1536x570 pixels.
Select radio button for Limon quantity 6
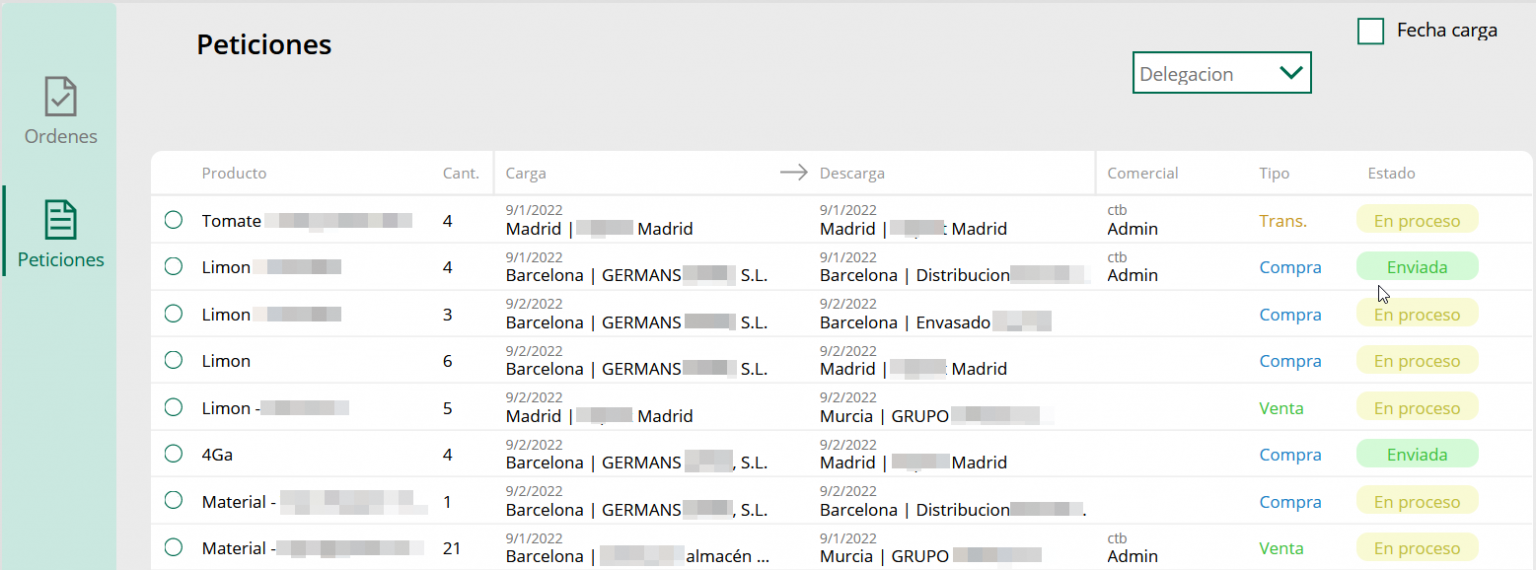point(173,361)
